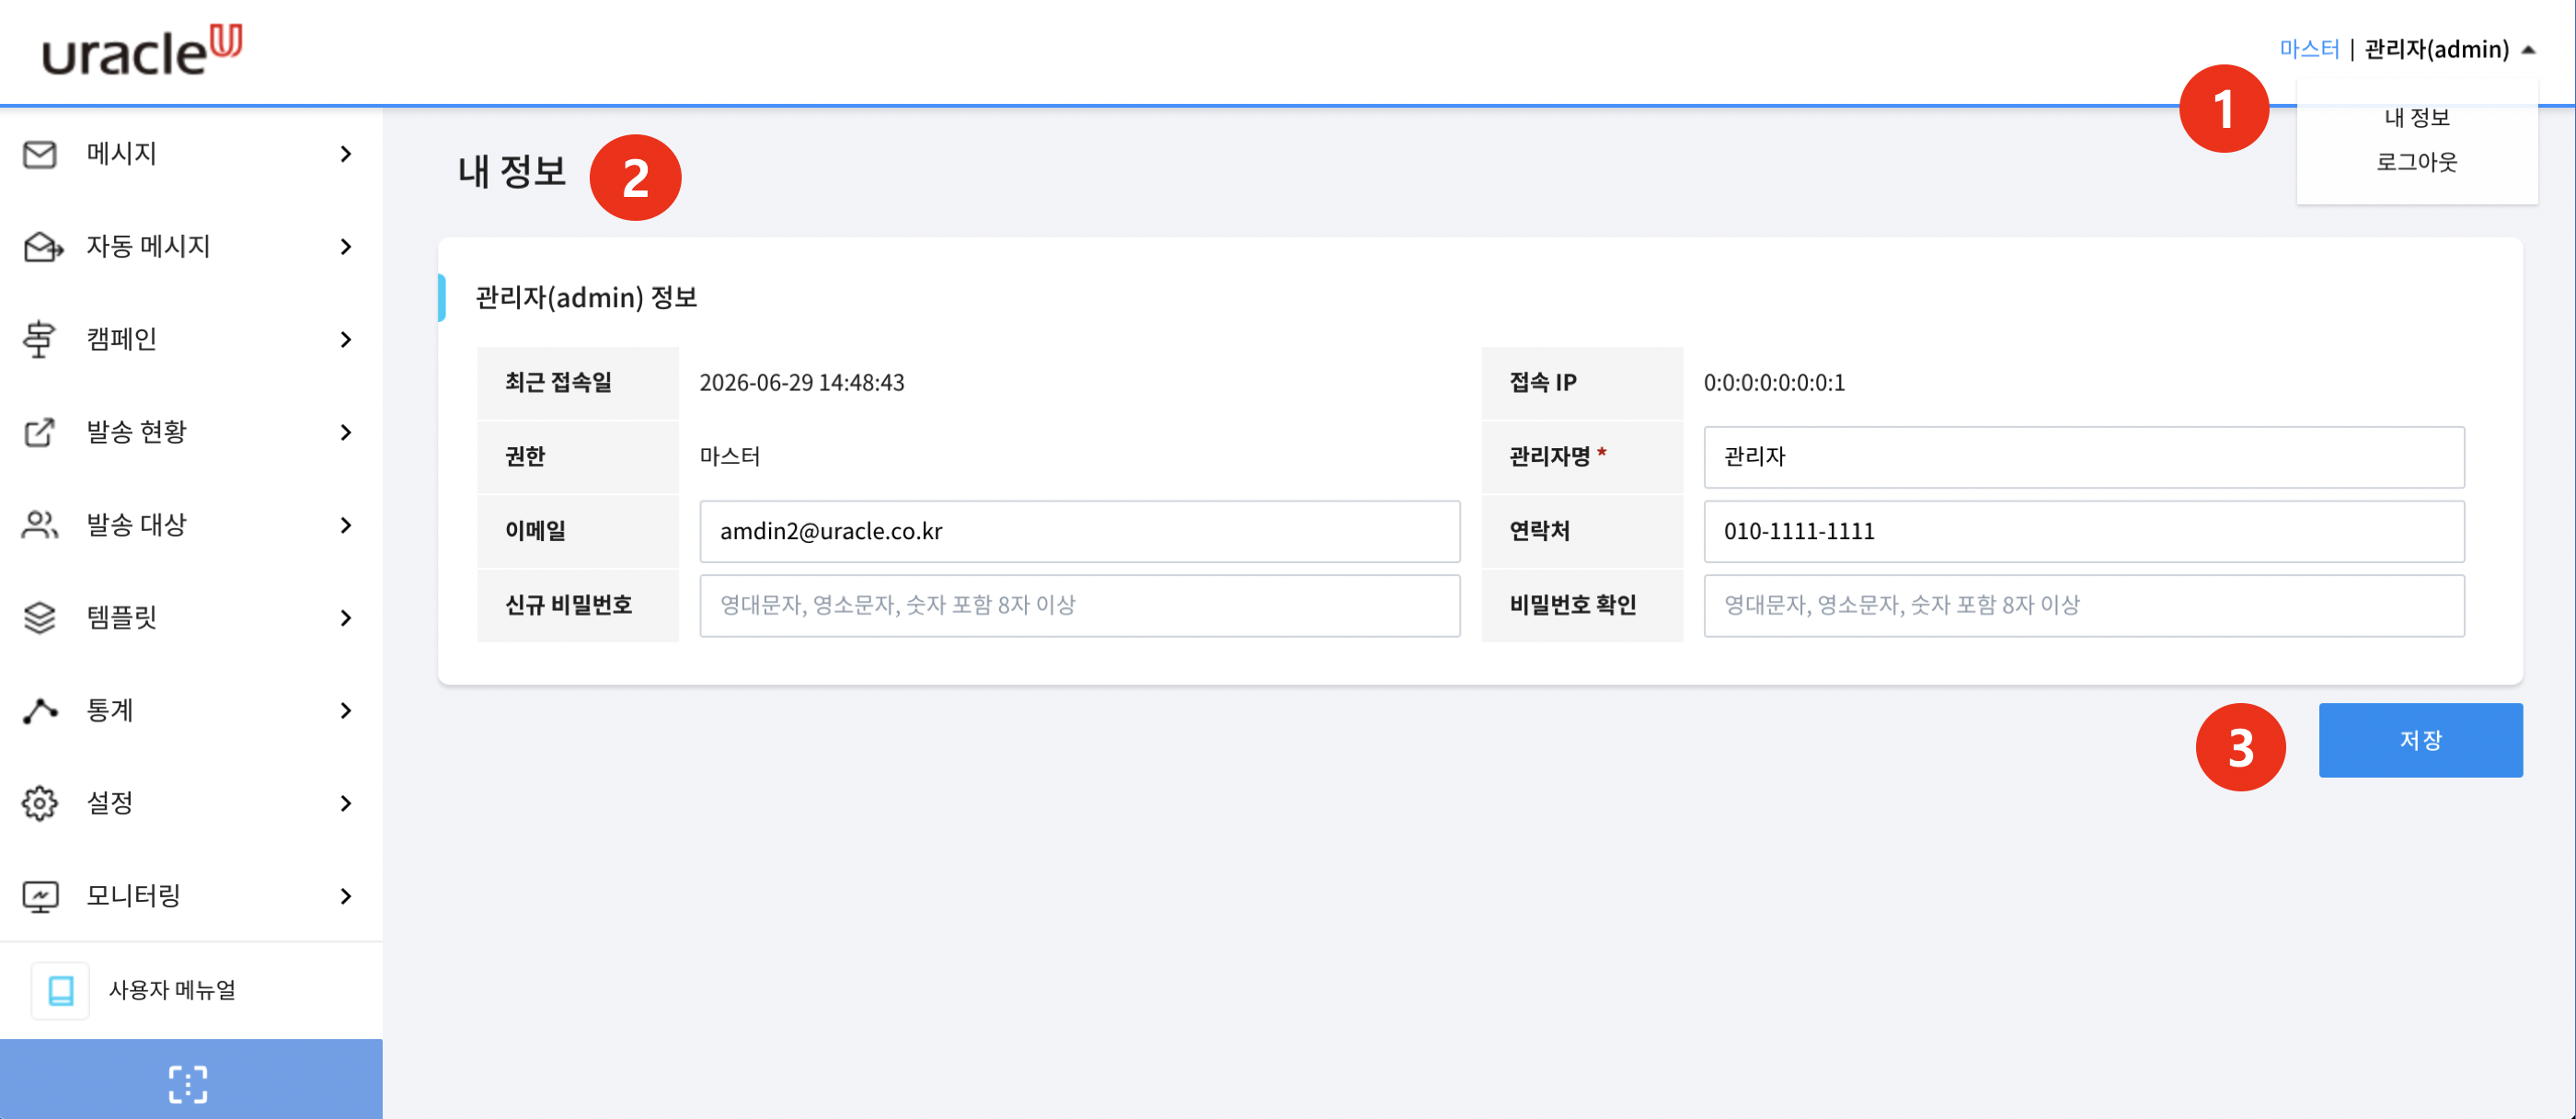Select 내 정보 from user menu

pyautogui.click(x=2417, y=117)
